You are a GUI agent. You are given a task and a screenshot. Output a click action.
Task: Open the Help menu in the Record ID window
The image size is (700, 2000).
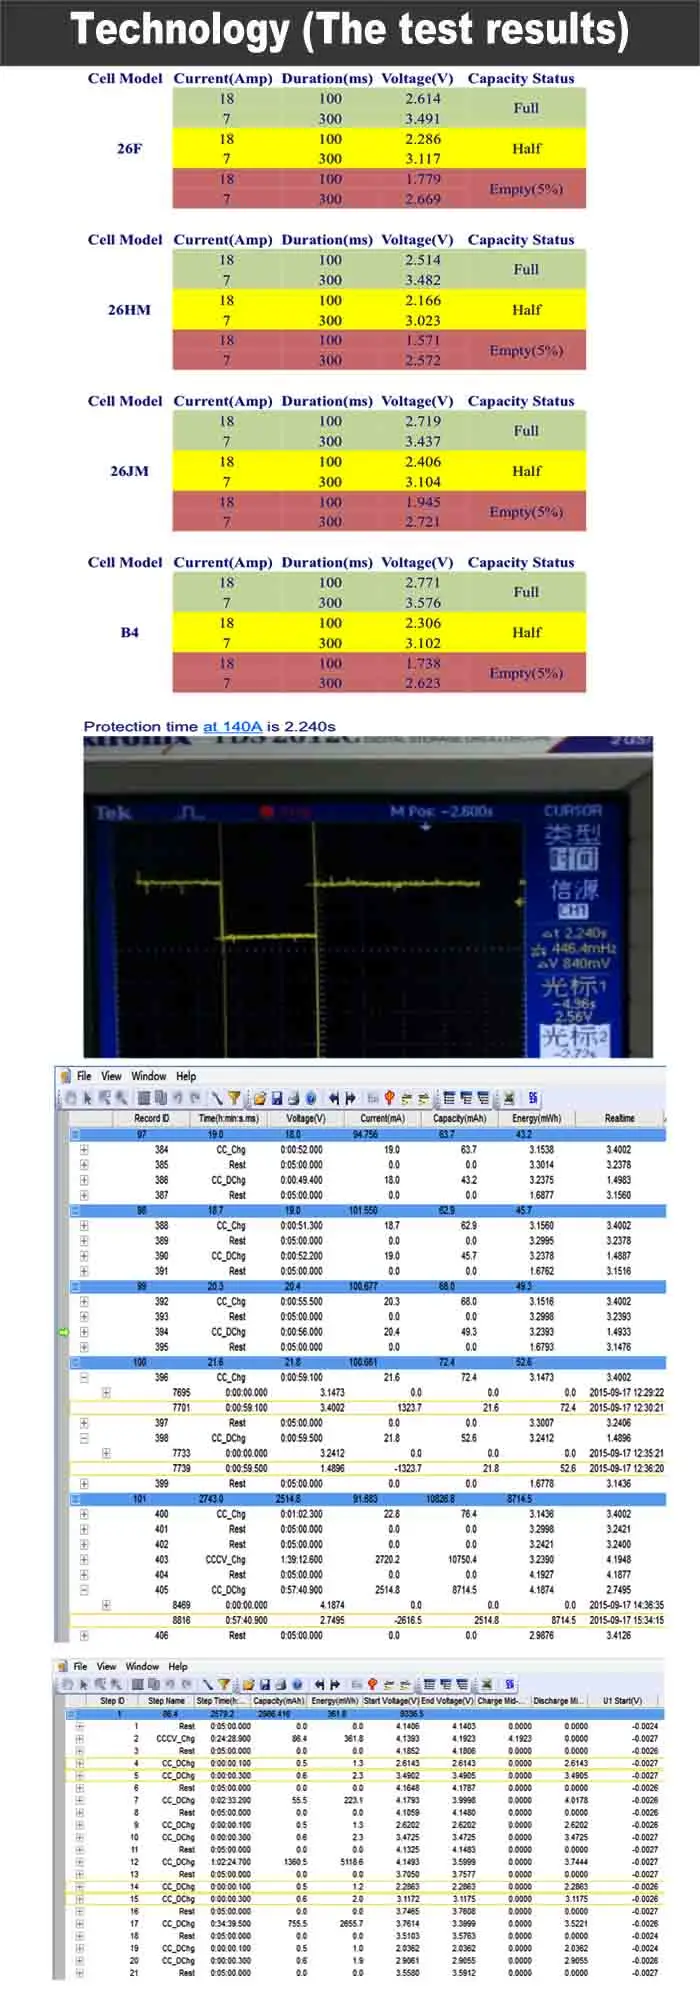click(186, 1076)
